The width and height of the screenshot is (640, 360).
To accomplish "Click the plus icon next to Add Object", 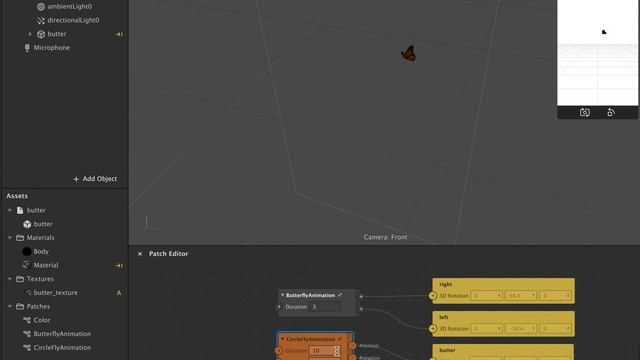I will pos(76,179).
